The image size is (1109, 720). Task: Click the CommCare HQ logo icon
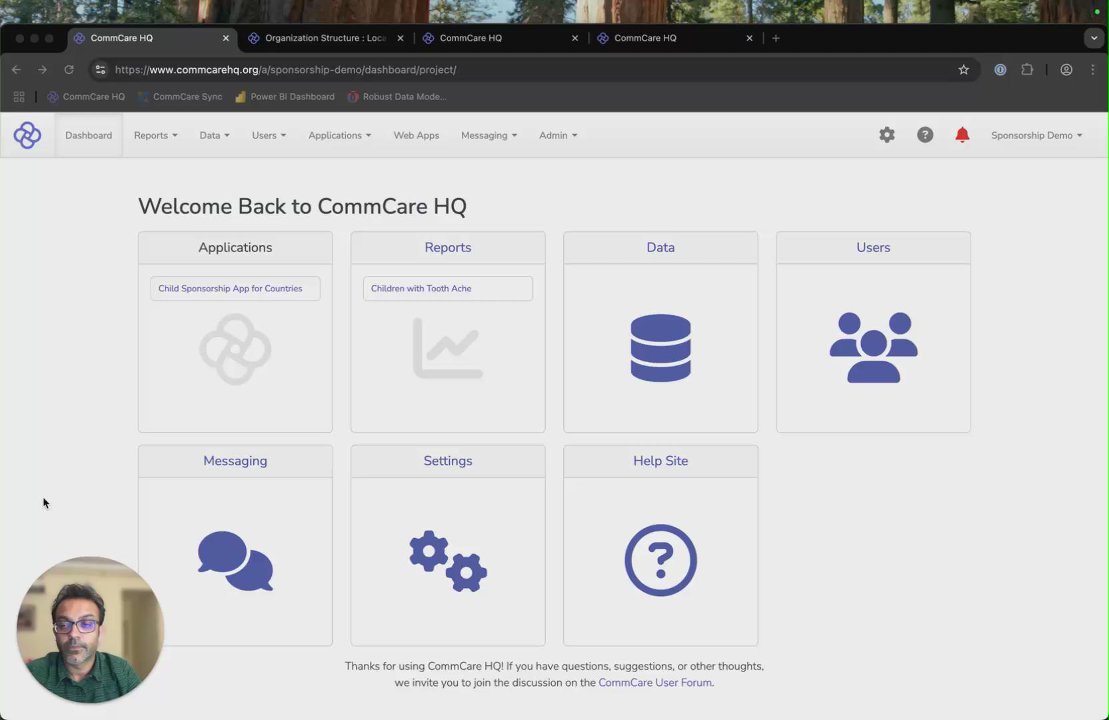click(28, 135)
